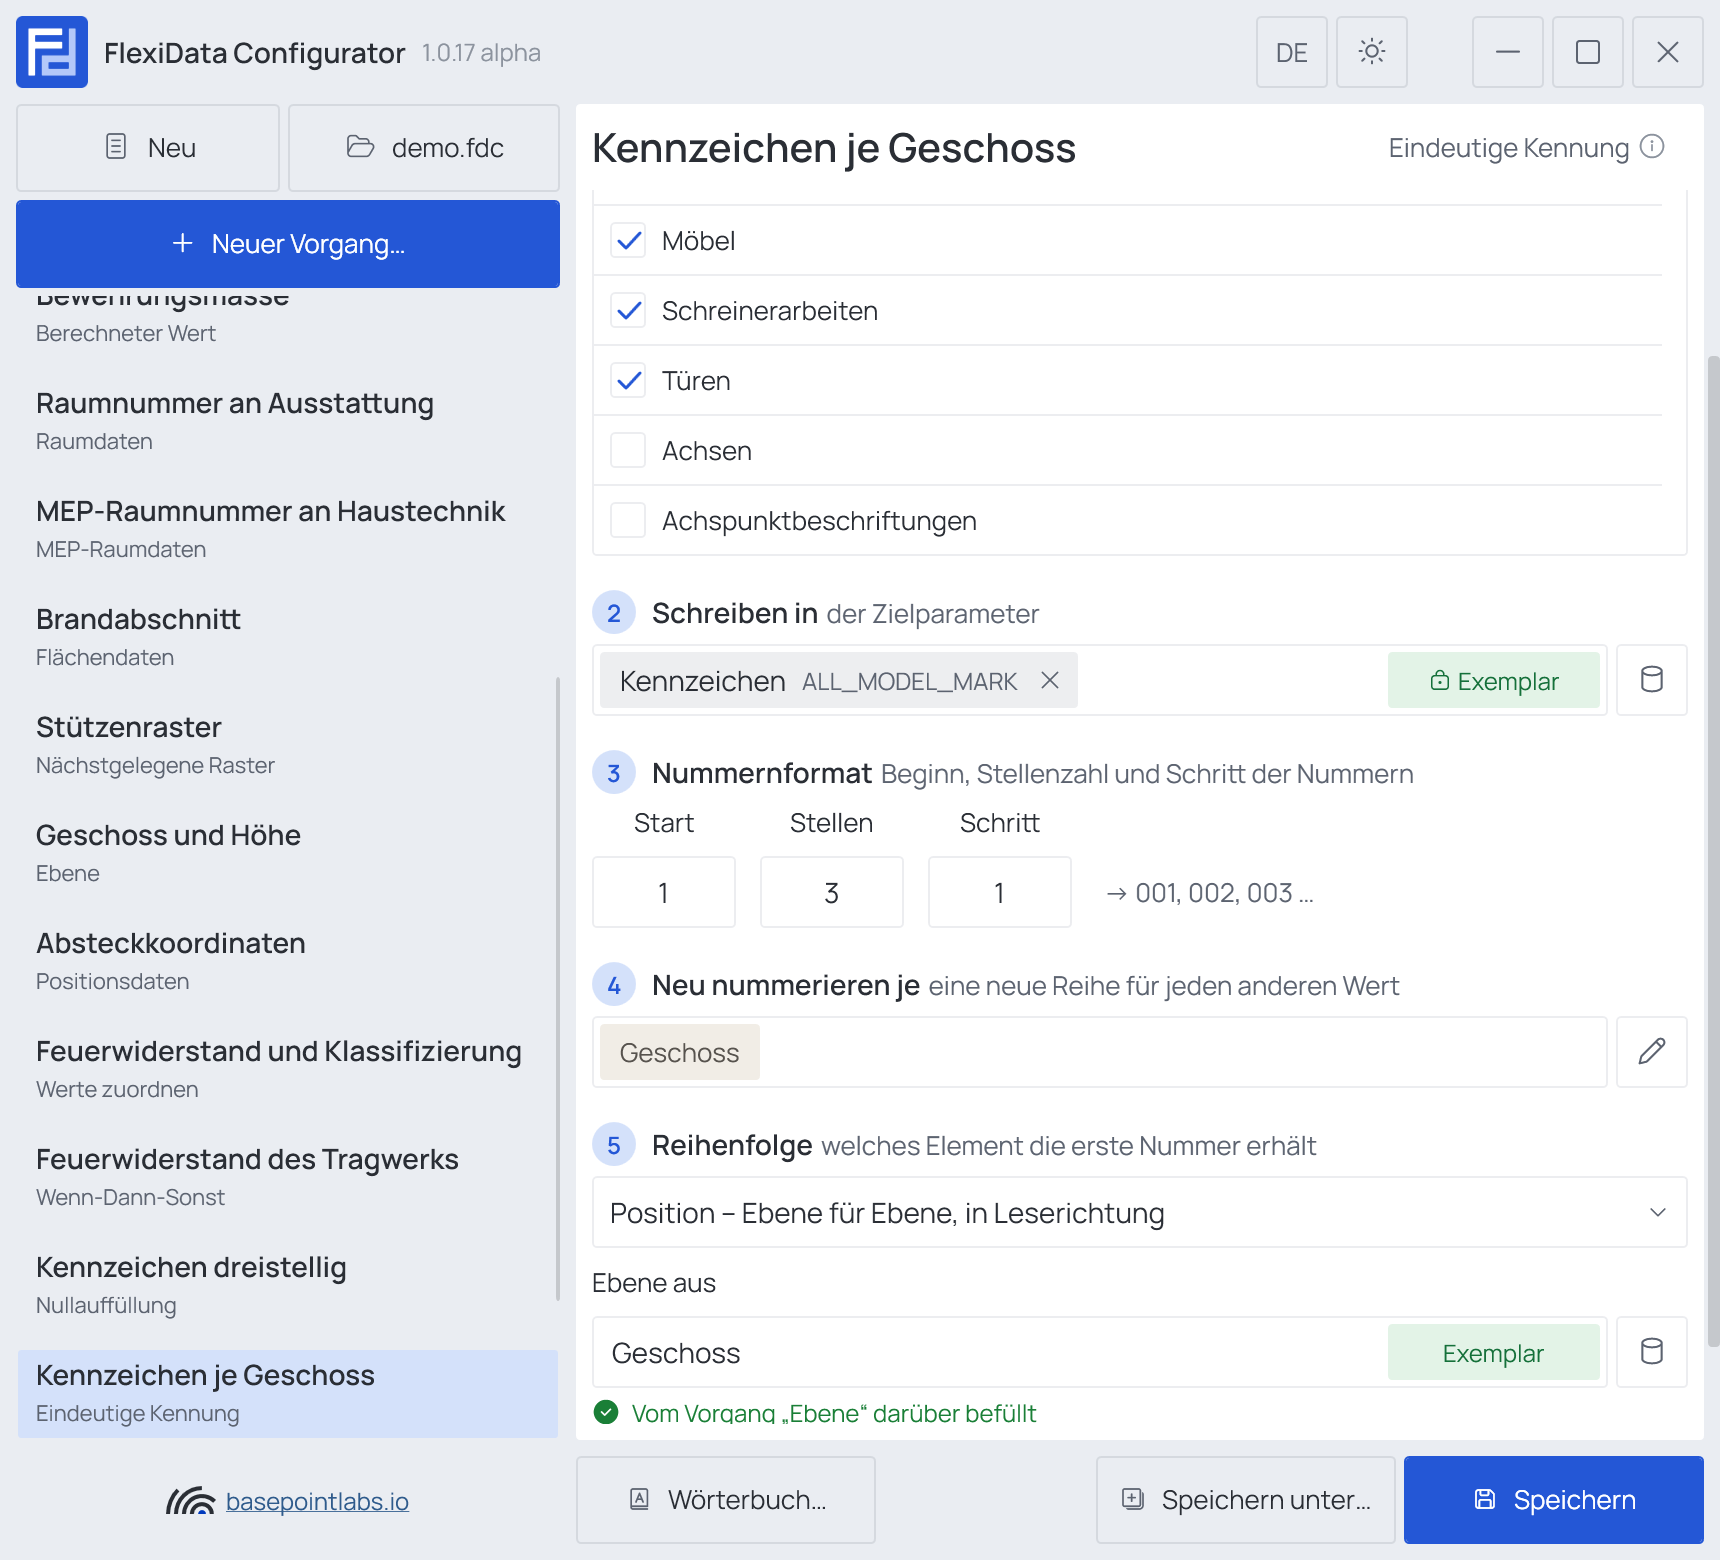Select the Kennzeichen je Geschoss operation
Image resolution: width=1720 pixels, height=1560 pixels.
tap(288, 1394)
